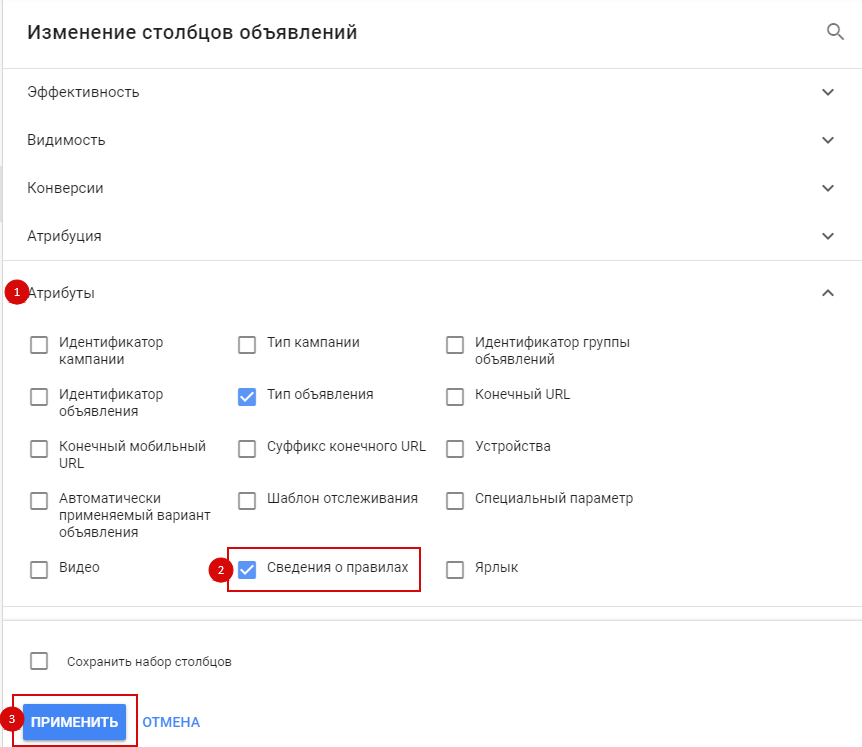Expand the Конверсии section
Viewport: 862px width, 747px height.
[827, 188]
